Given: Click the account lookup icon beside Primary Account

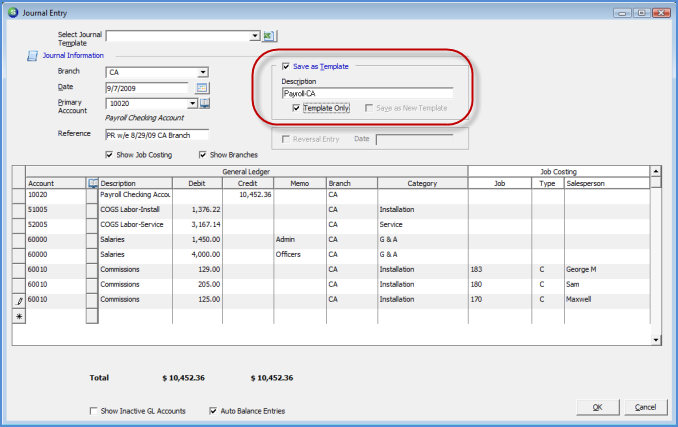Looking at the screenshot, I should coord(205,103).
